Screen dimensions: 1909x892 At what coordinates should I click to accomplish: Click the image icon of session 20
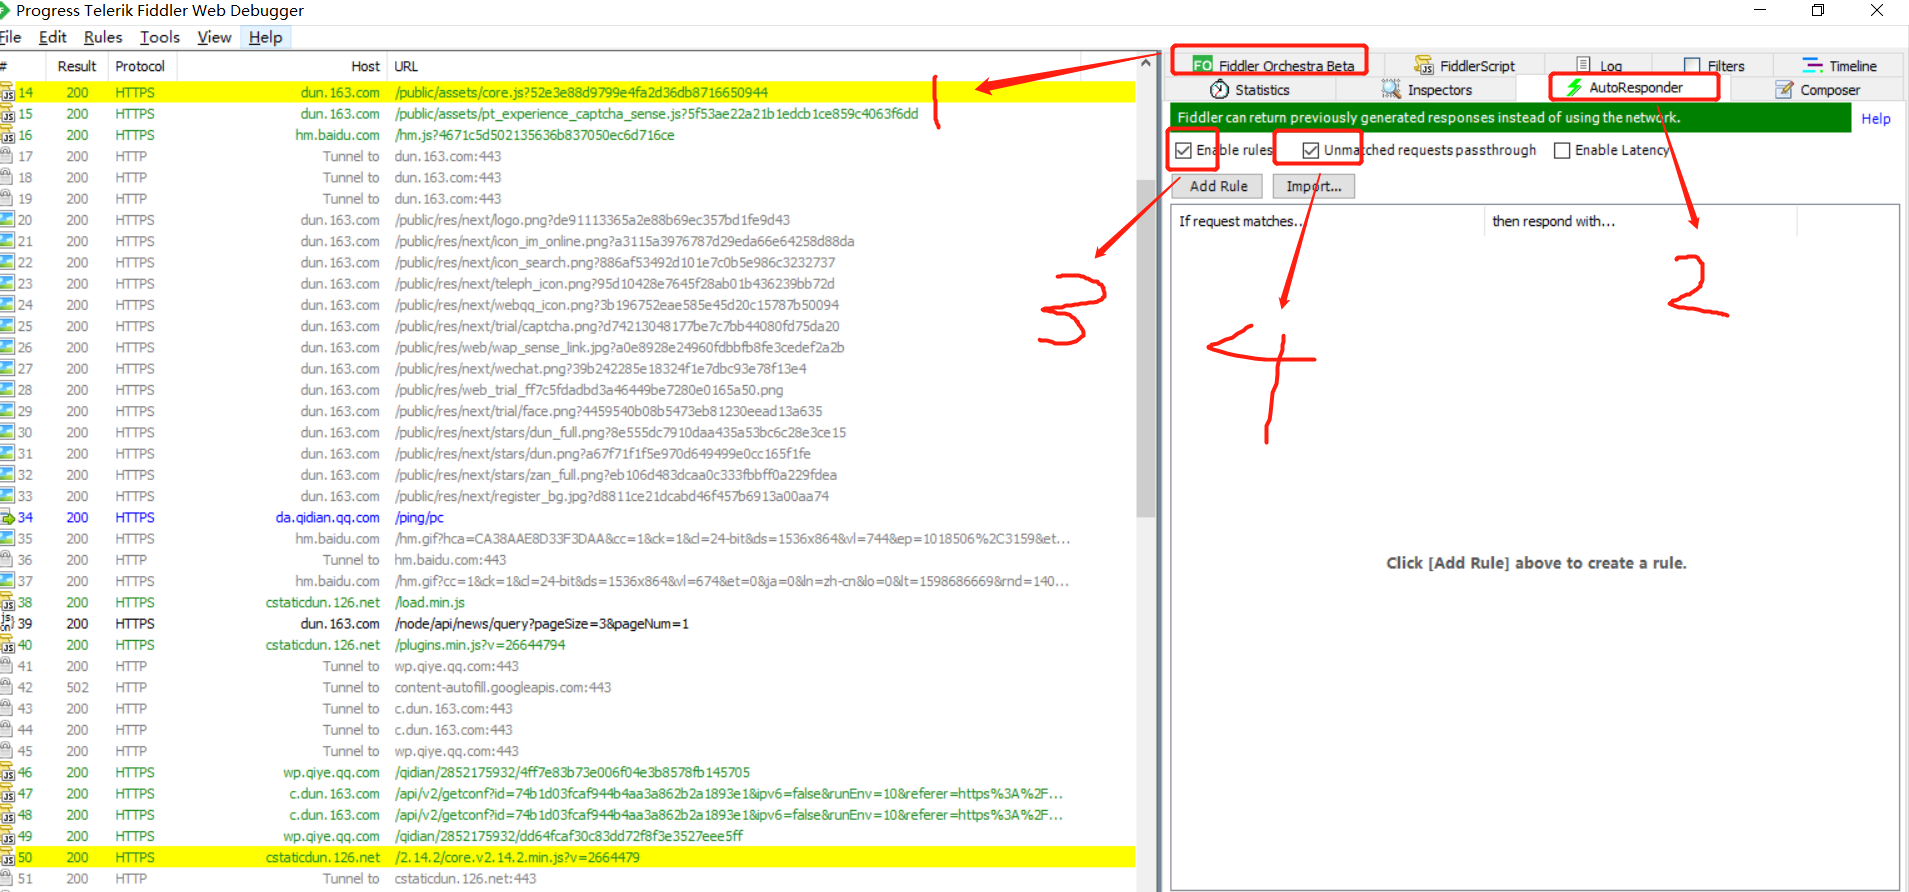click(x=7, y=220)
